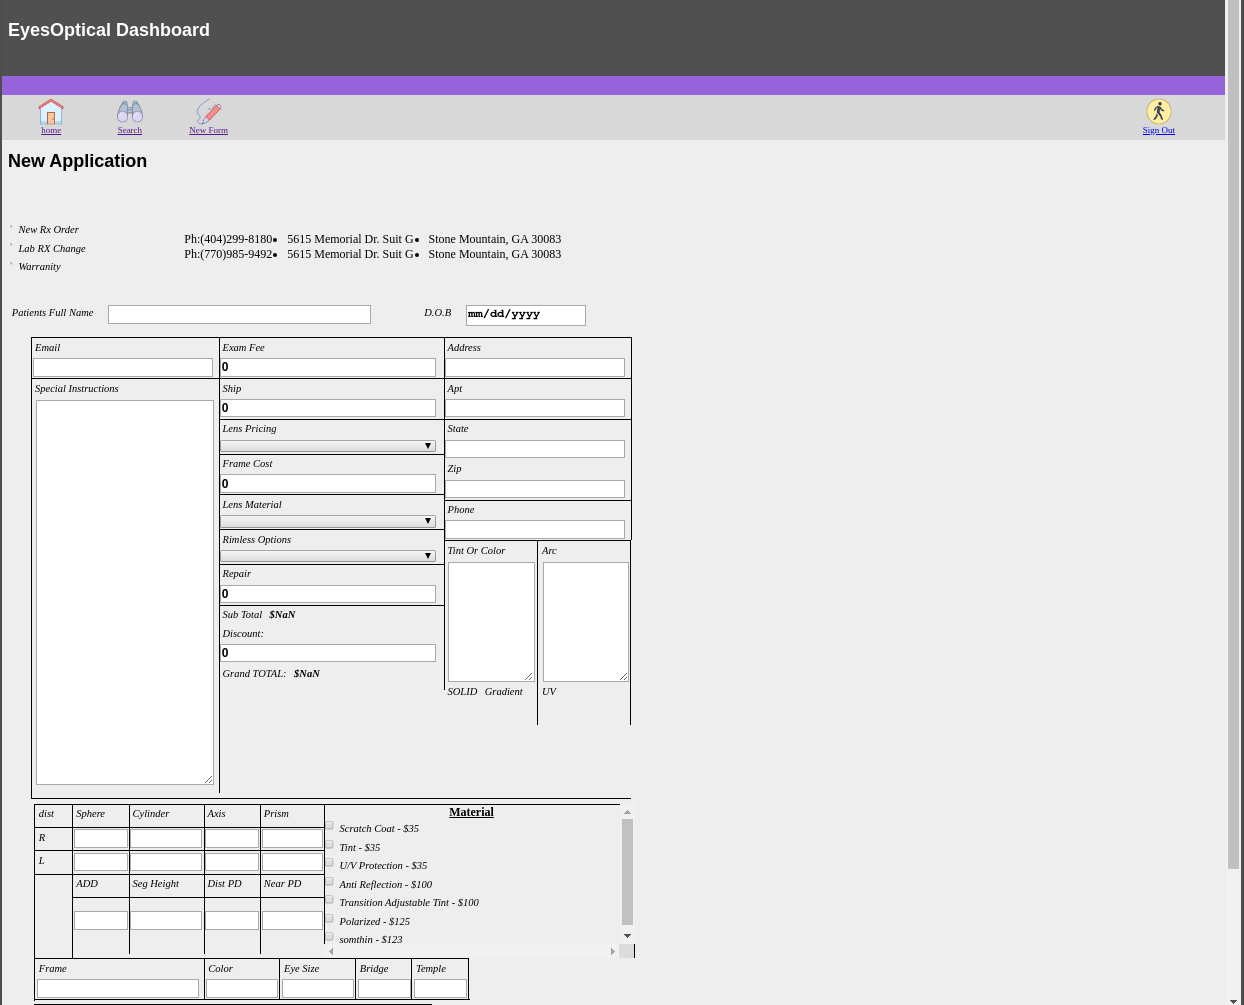Click the Material list scroll-down arrow

pos(627,936)
